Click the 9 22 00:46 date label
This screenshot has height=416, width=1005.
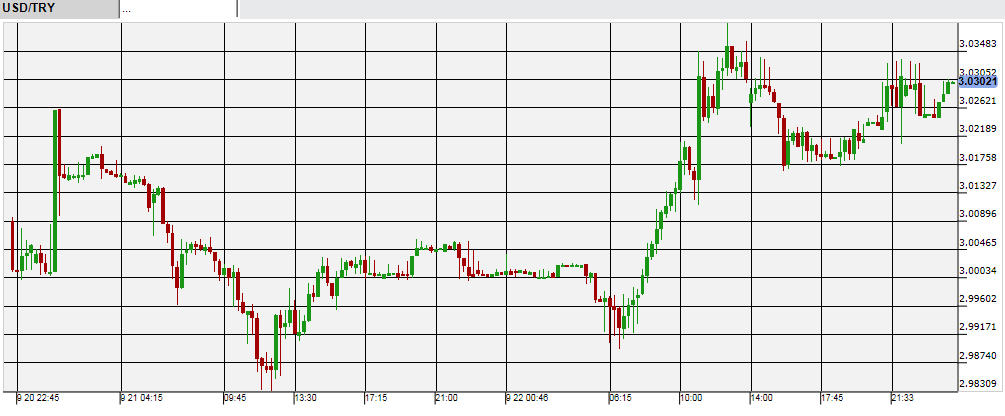coord(528,397)
